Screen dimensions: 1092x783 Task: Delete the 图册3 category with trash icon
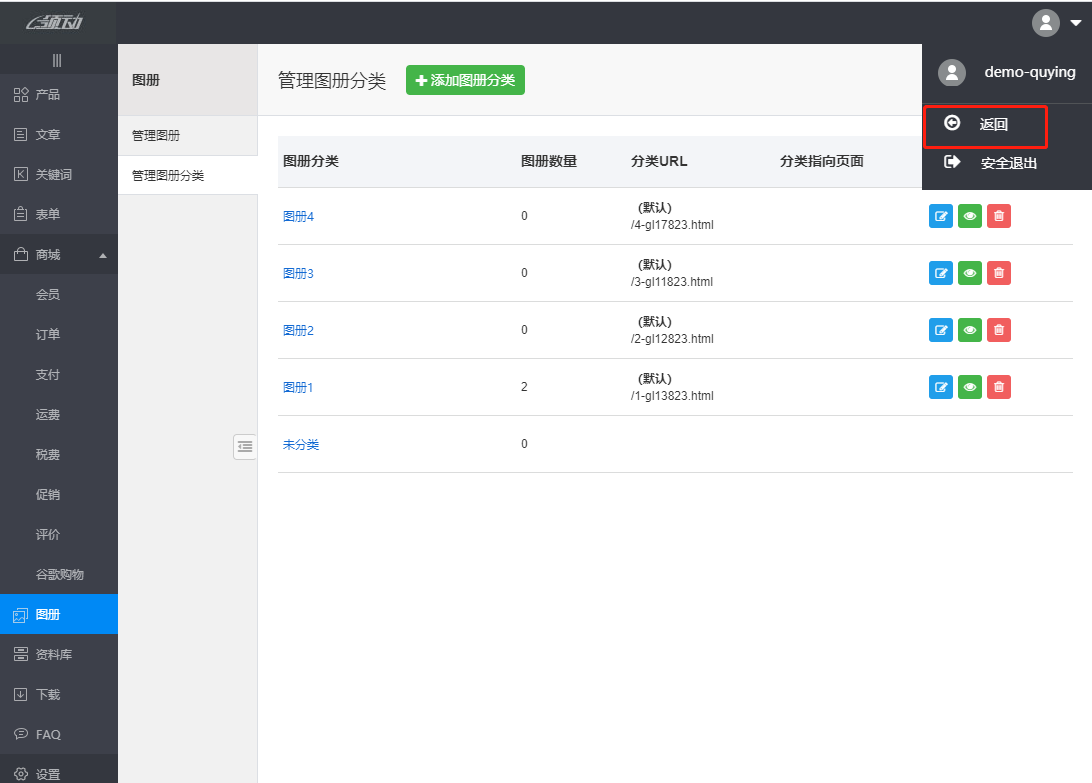point(998,273)
